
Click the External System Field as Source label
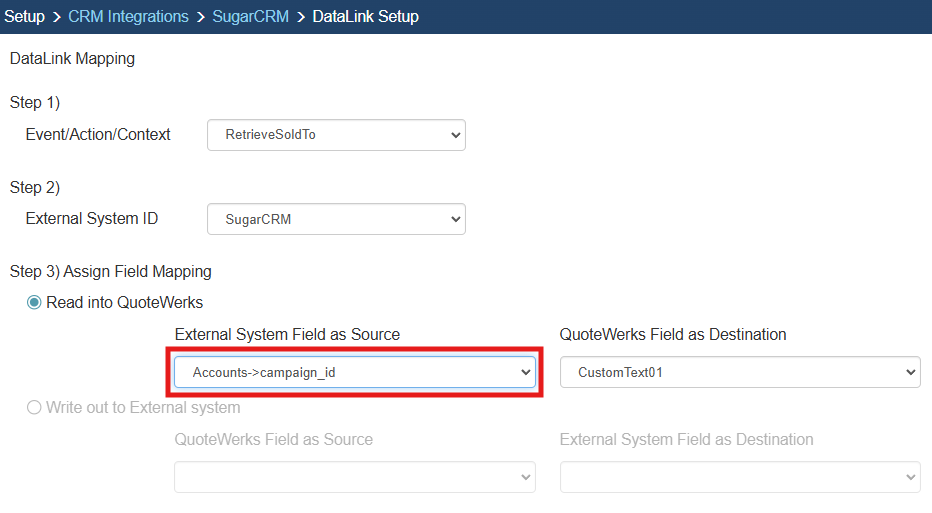click(x=287, y=335)
